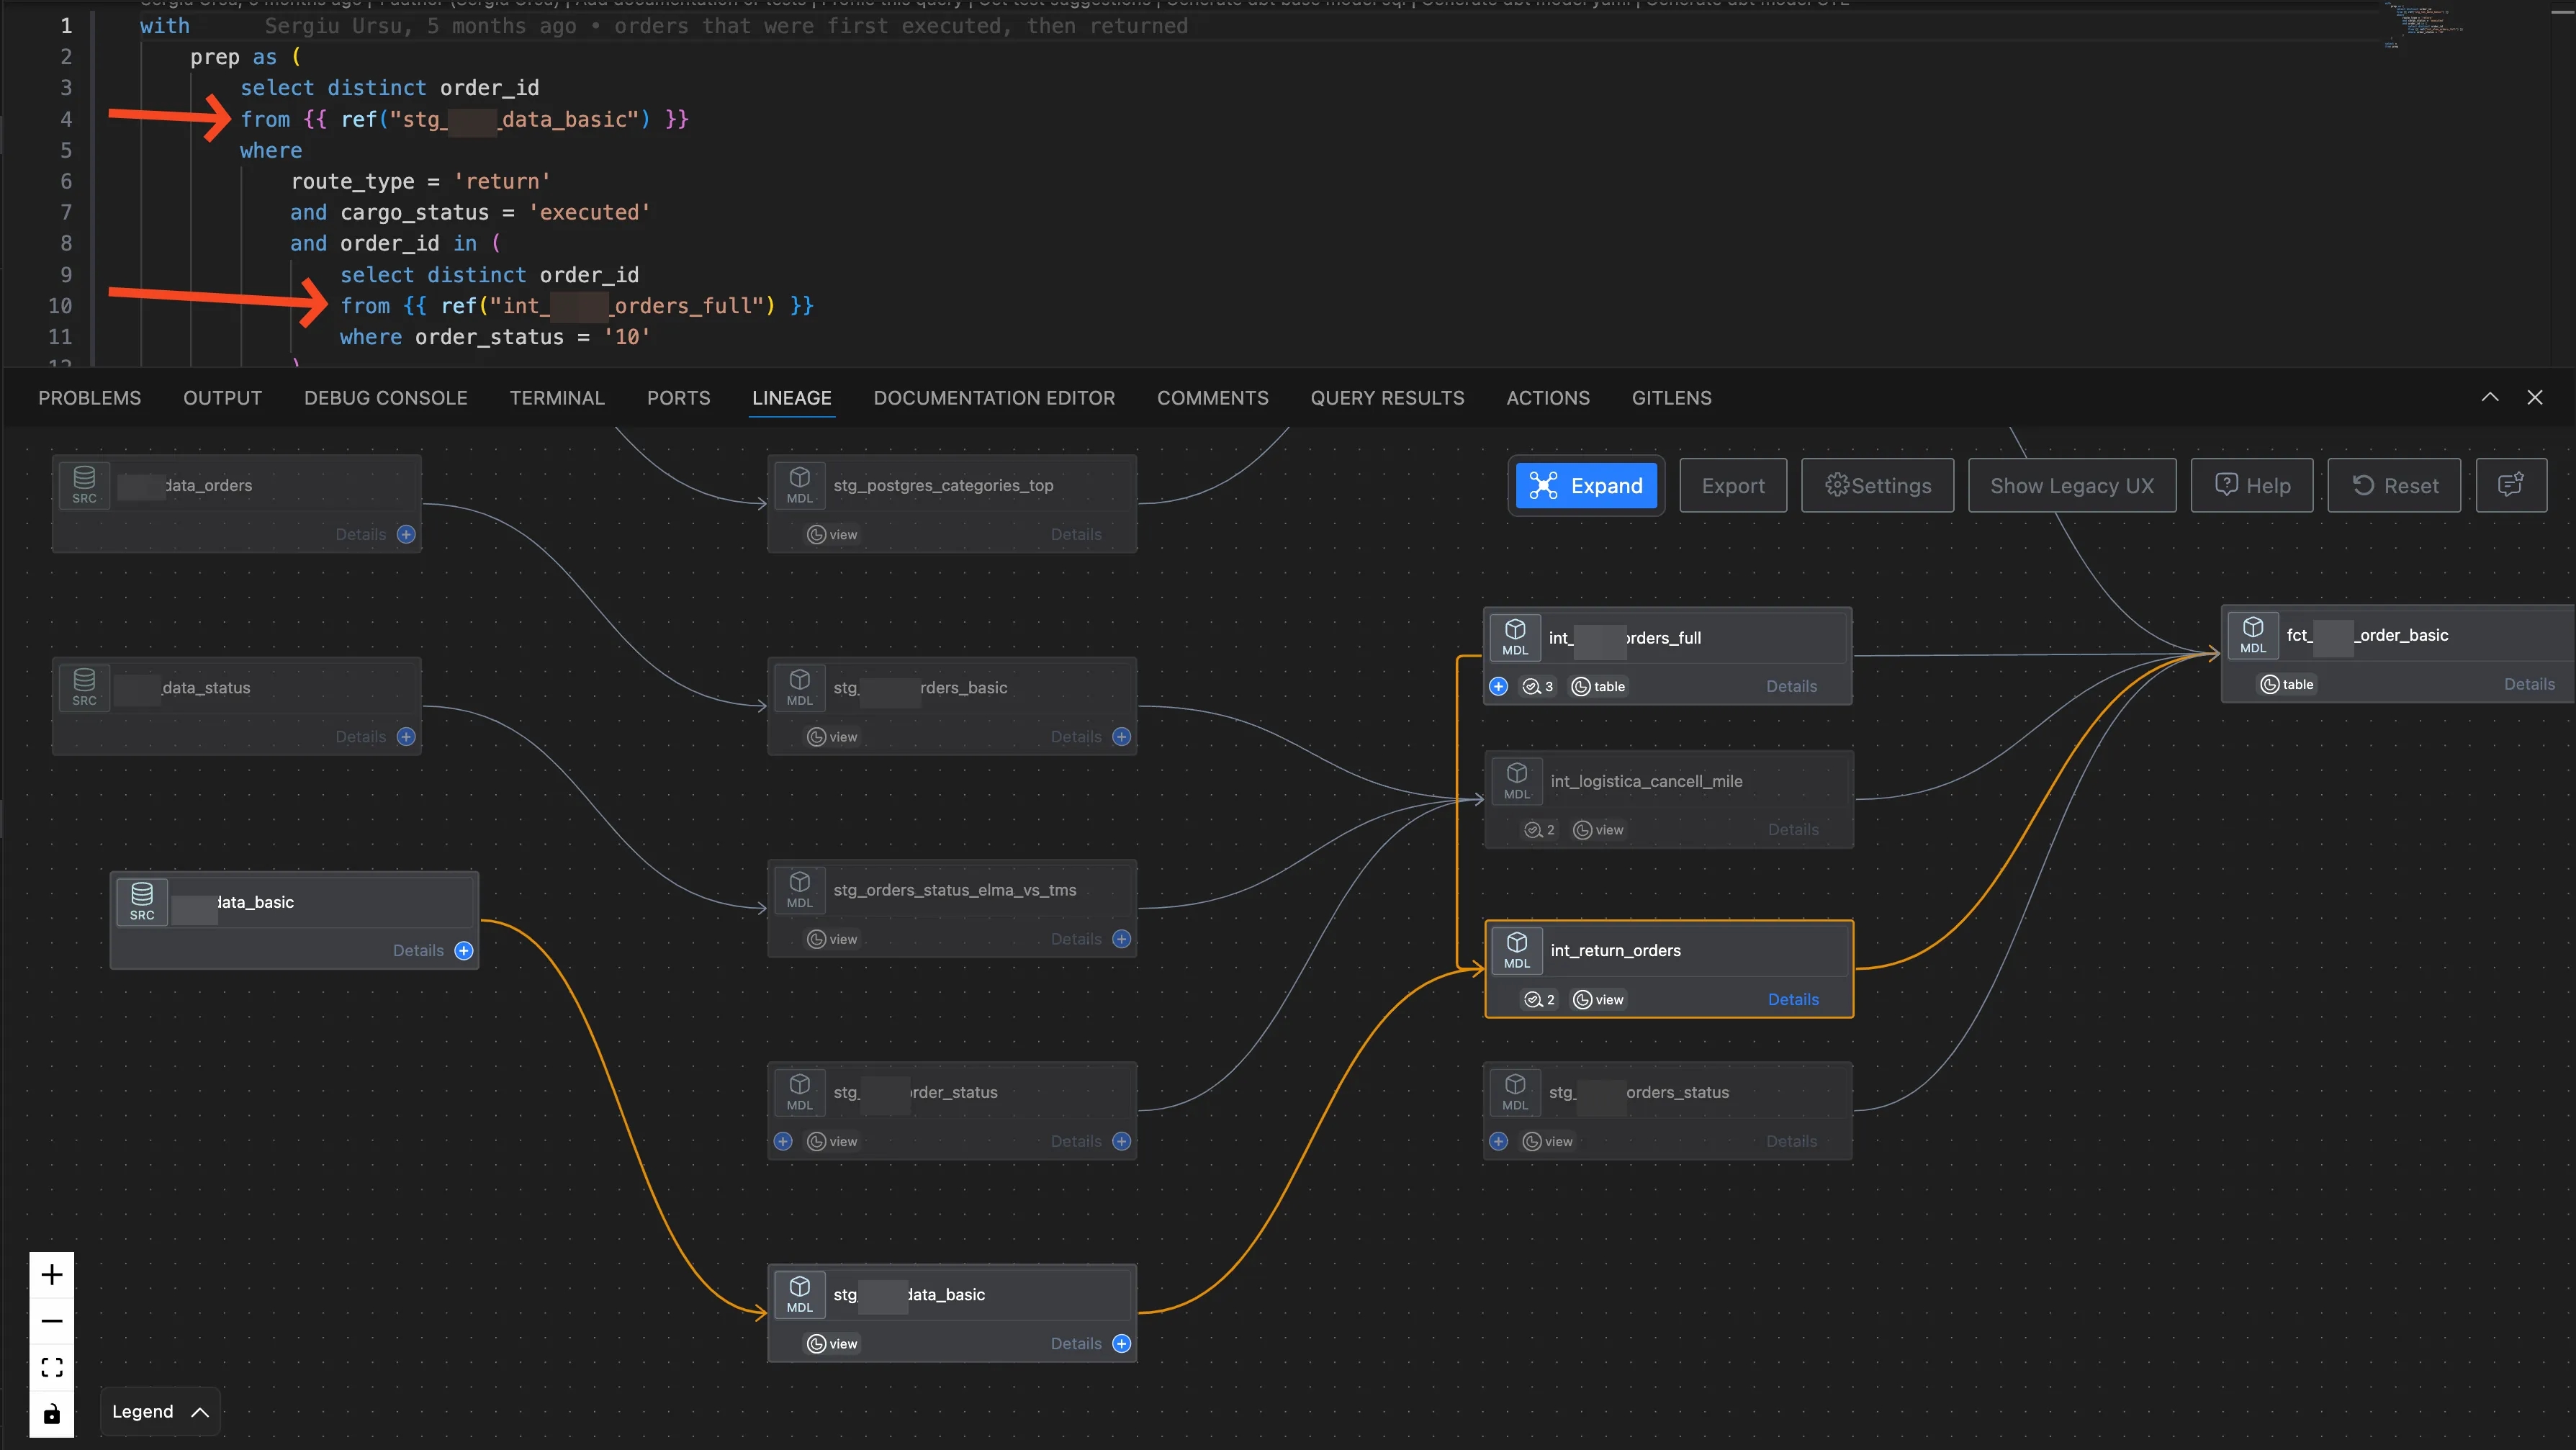Viewport: 2576px width, 1450px height.
Task: Expand data_status source node plus icon
Action: (x=406, y=737)
